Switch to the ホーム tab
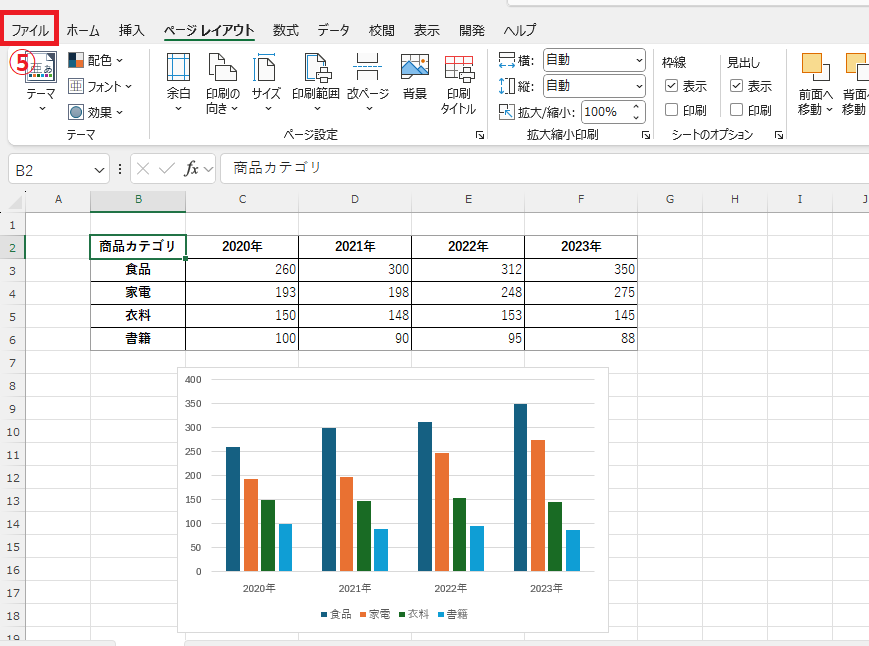This screenshot has height=646, width=869. point(83,30)
